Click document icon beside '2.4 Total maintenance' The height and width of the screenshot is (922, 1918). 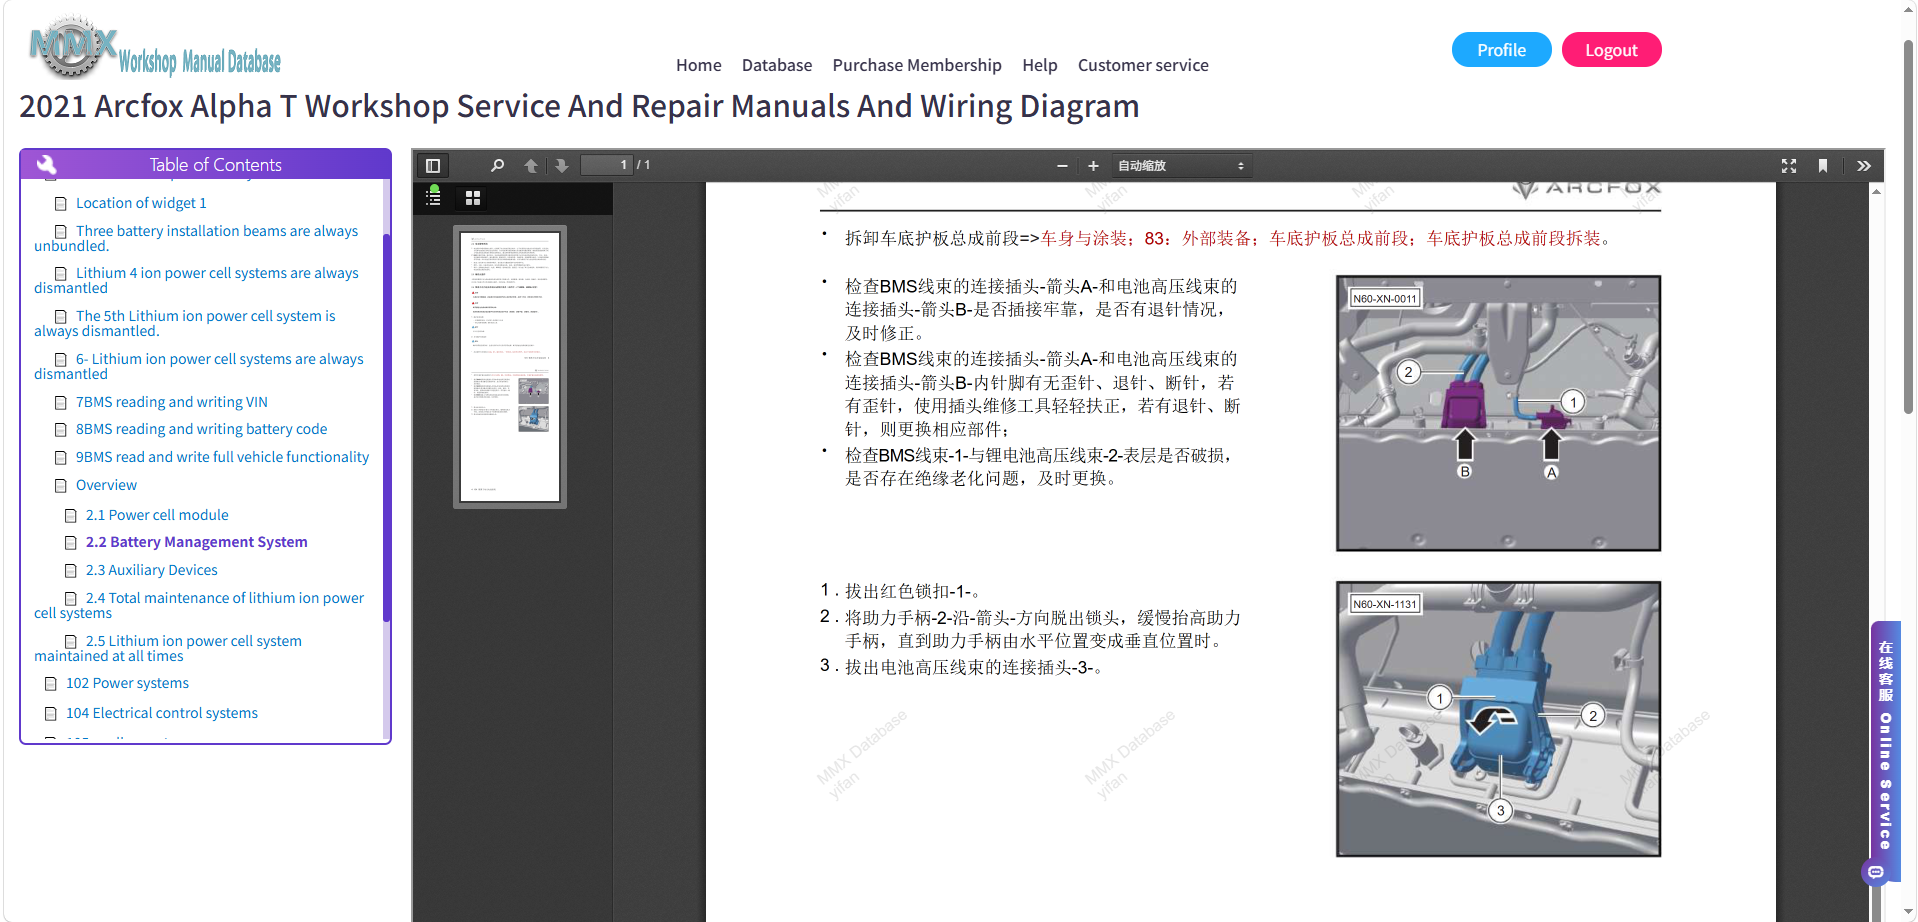[x=71, y=599]
